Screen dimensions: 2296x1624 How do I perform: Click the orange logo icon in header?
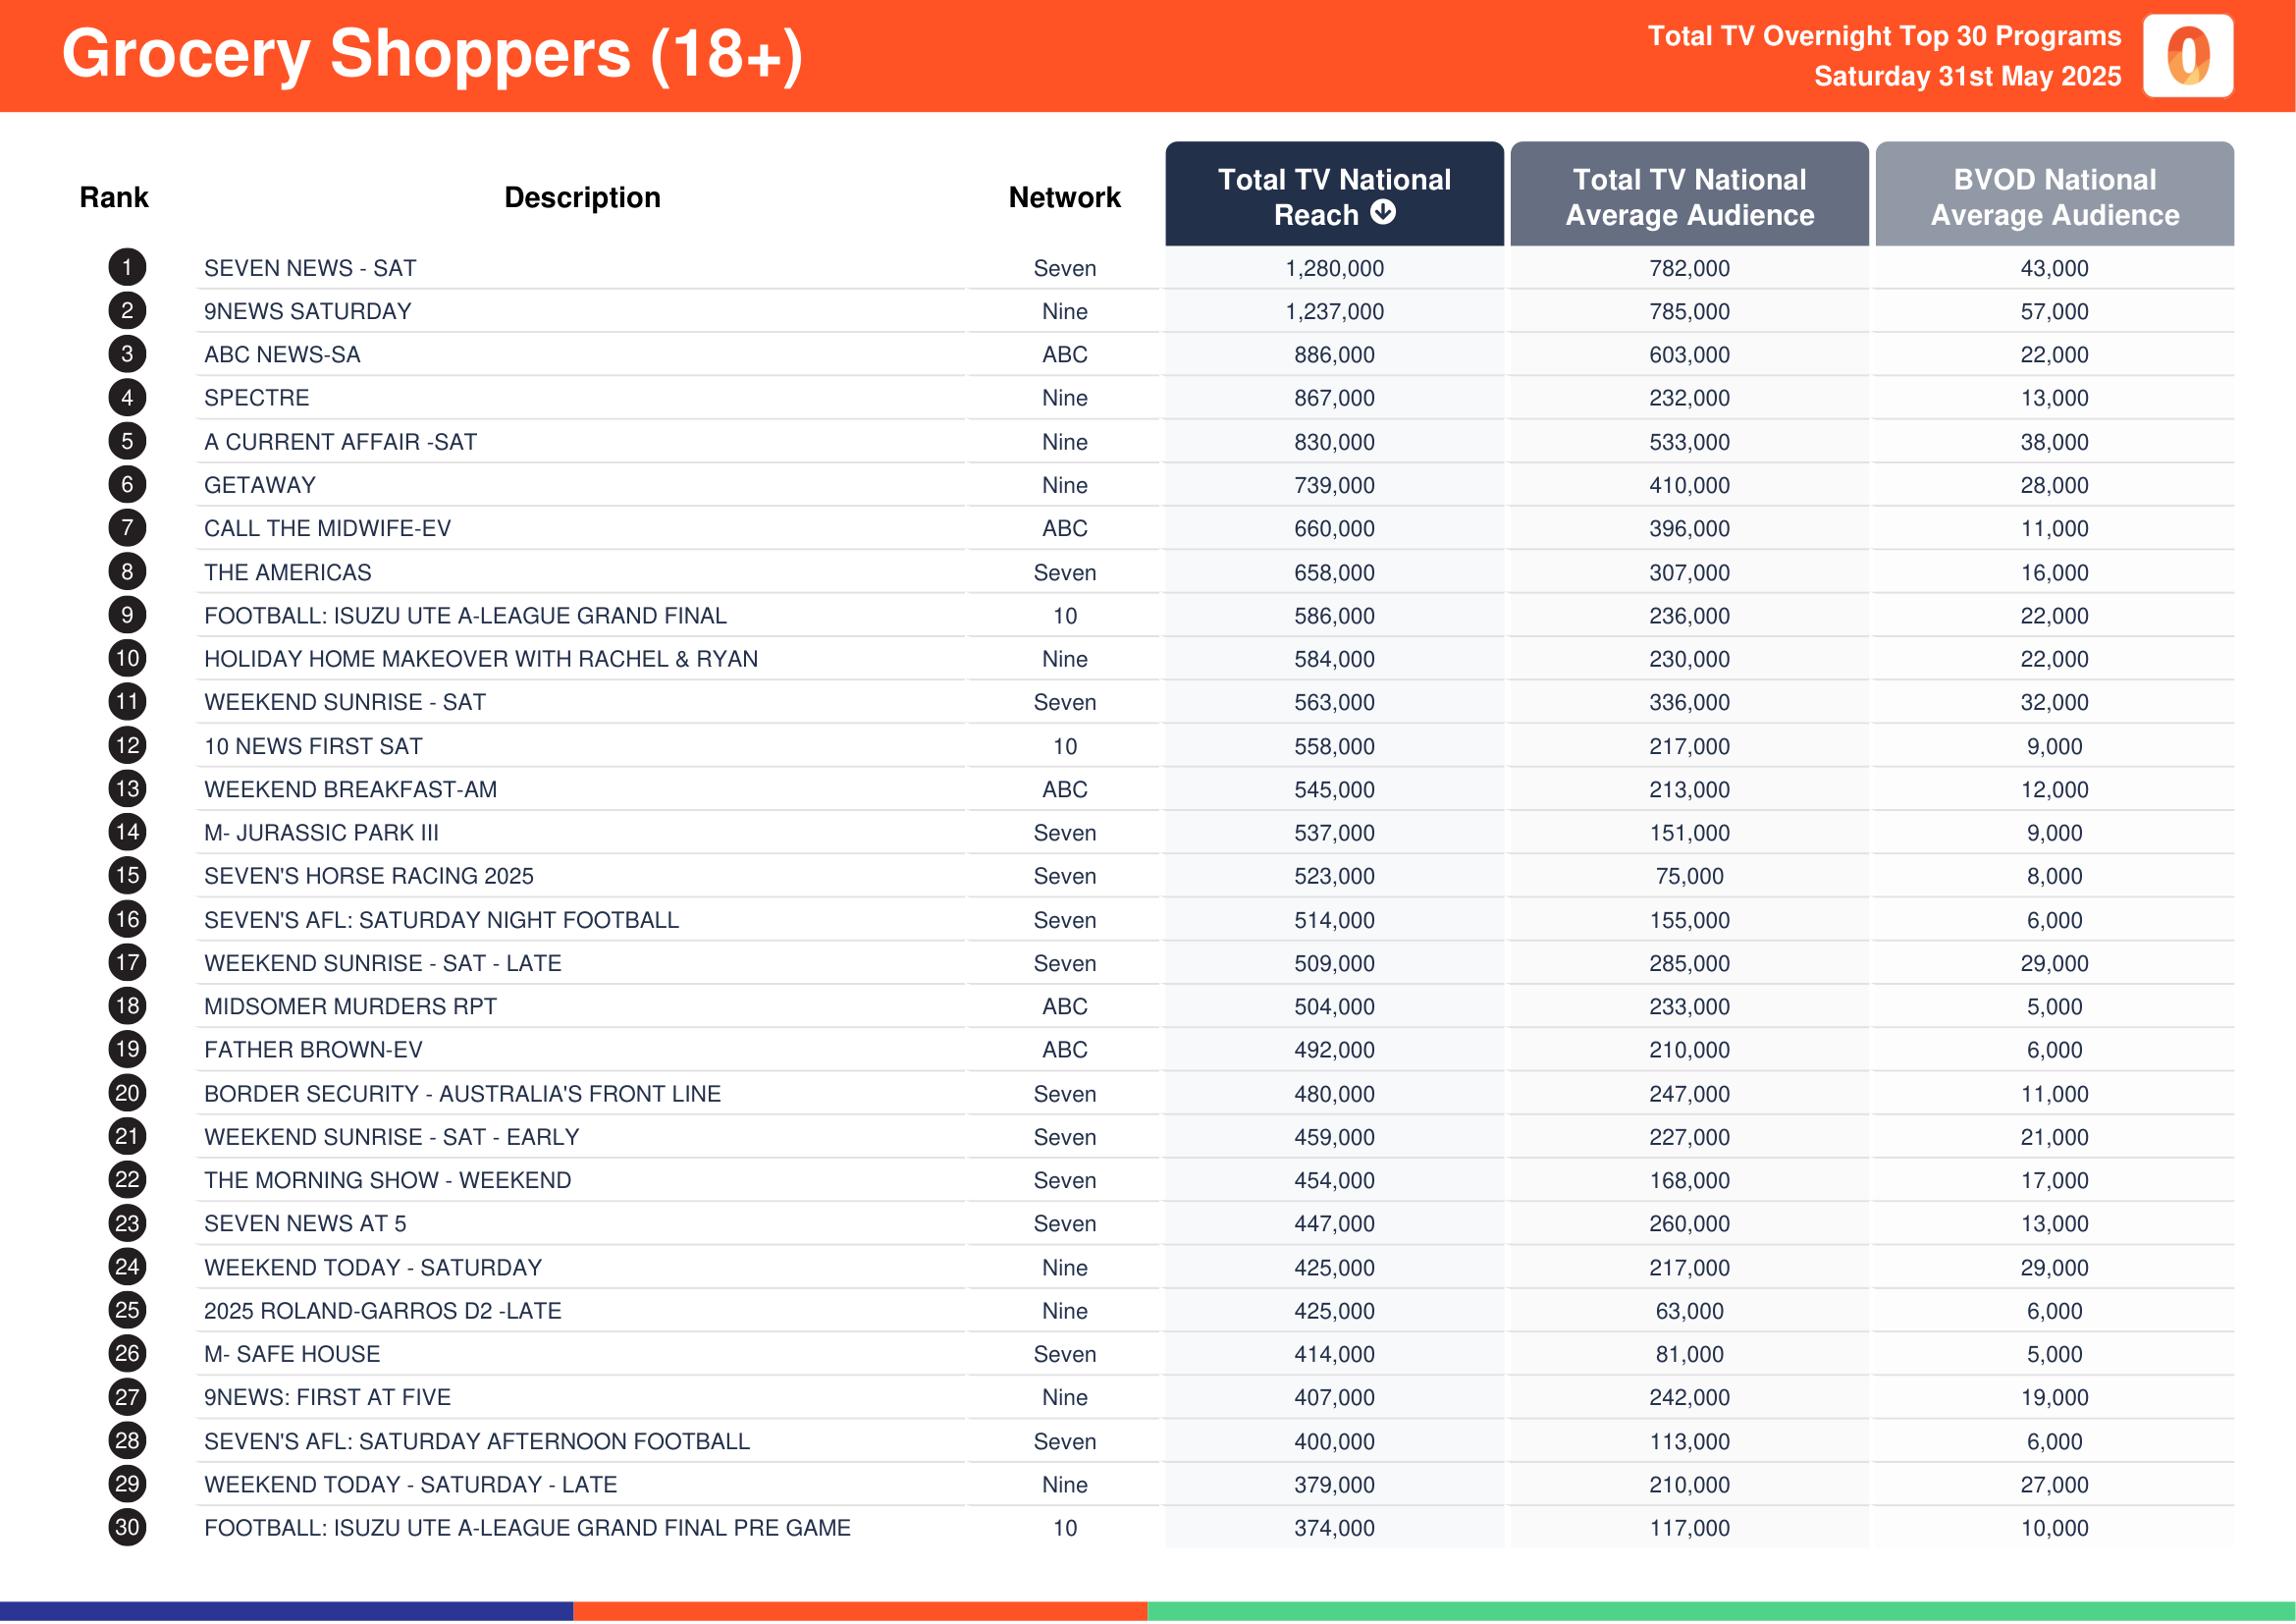tap(2187, 56)
